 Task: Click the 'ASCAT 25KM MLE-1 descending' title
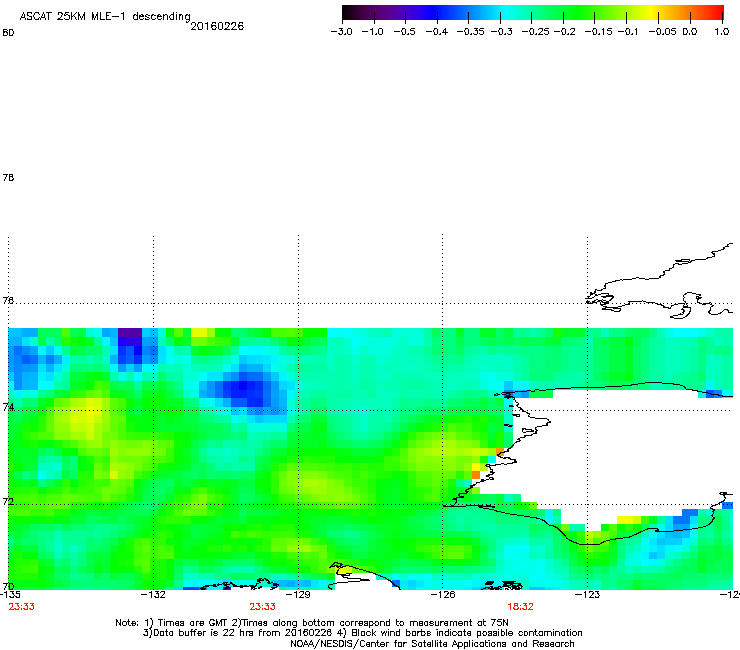point(105,17)
